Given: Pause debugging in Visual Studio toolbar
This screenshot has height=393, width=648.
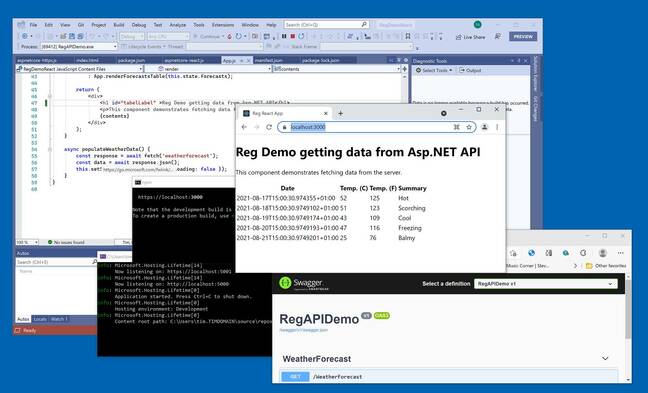Looking at the screenshot, I should click(284, 36).
